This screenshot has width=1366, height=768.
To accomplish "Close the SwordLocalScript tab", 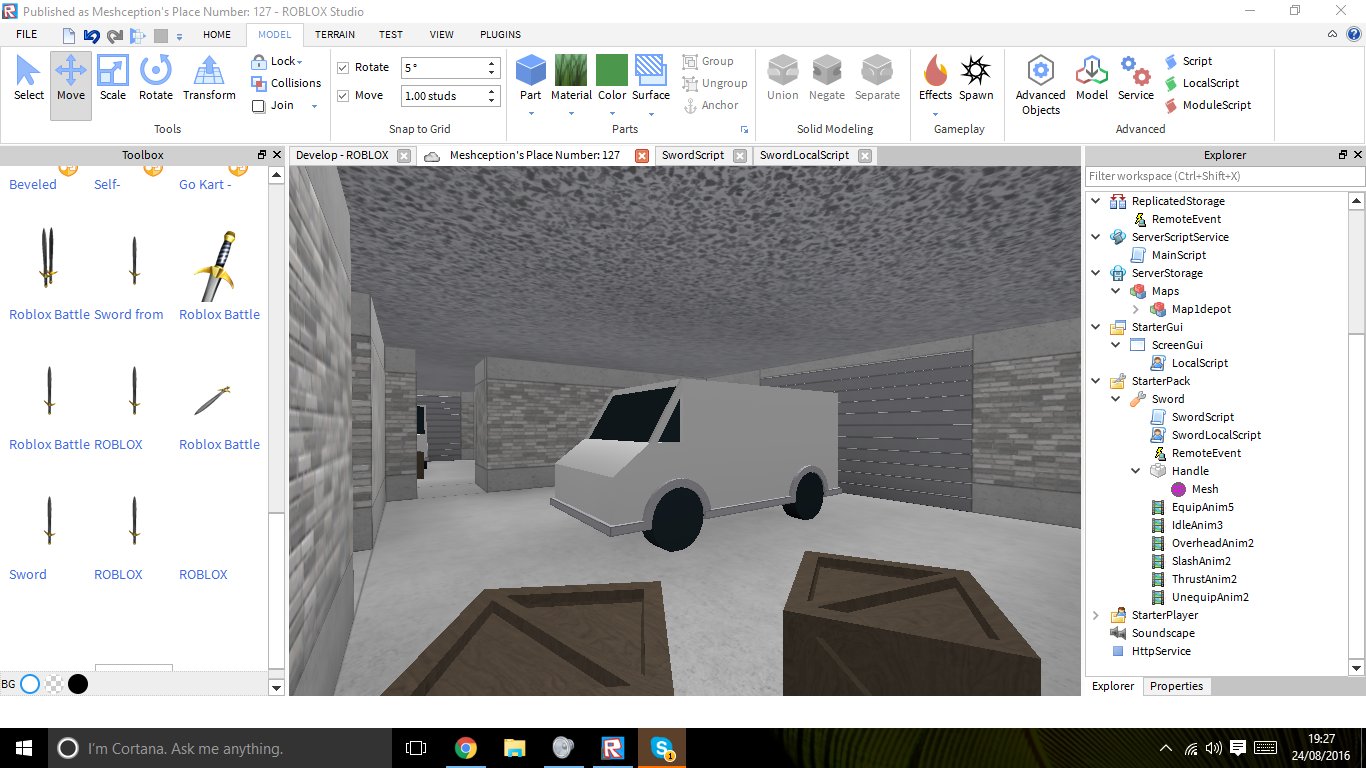I will (865, 155).
